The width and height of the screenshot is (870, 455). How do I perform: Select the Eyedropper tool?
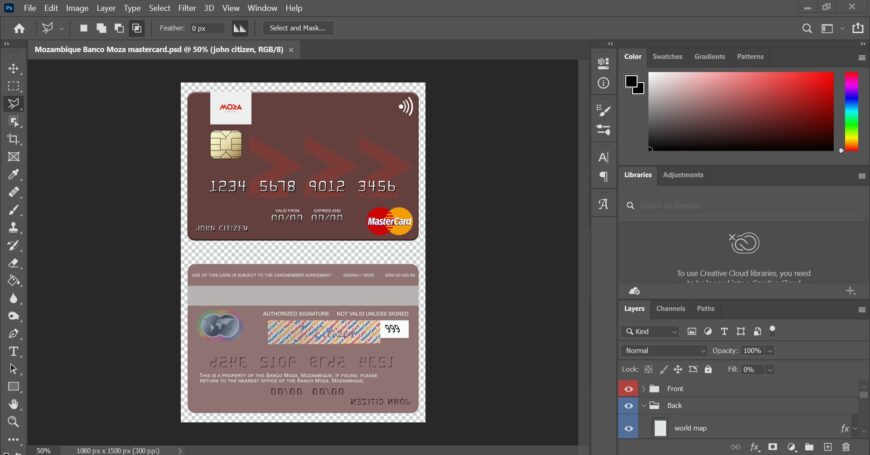click(13, 175)
